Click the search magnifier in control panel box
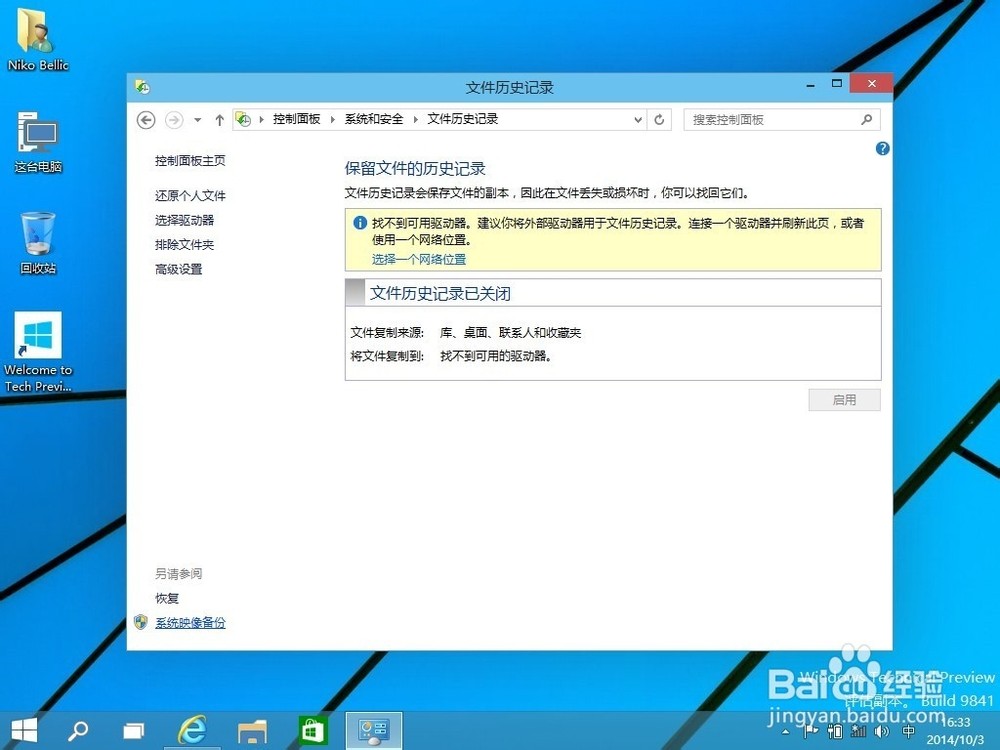The height and width of the screenshot is (750, 1000). 866,120
